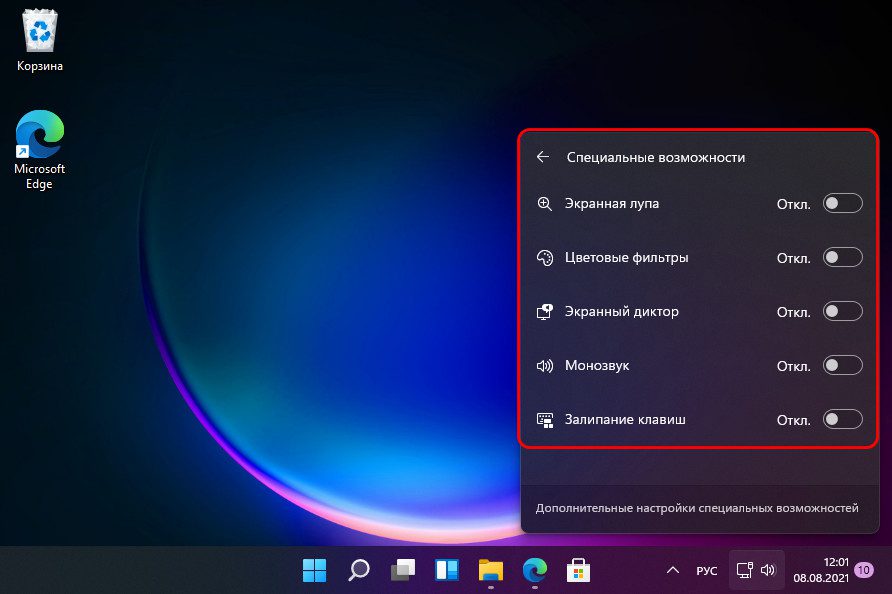The image size is (892, 594).
Task: Click the Специальные возможности header title
Action: tap(656, 158)
